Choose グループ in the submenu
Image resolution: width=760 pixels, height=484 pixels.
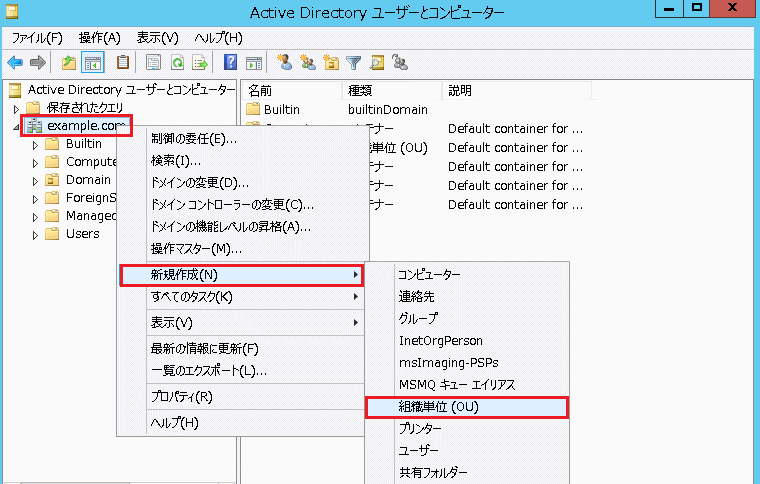[467, 318]
